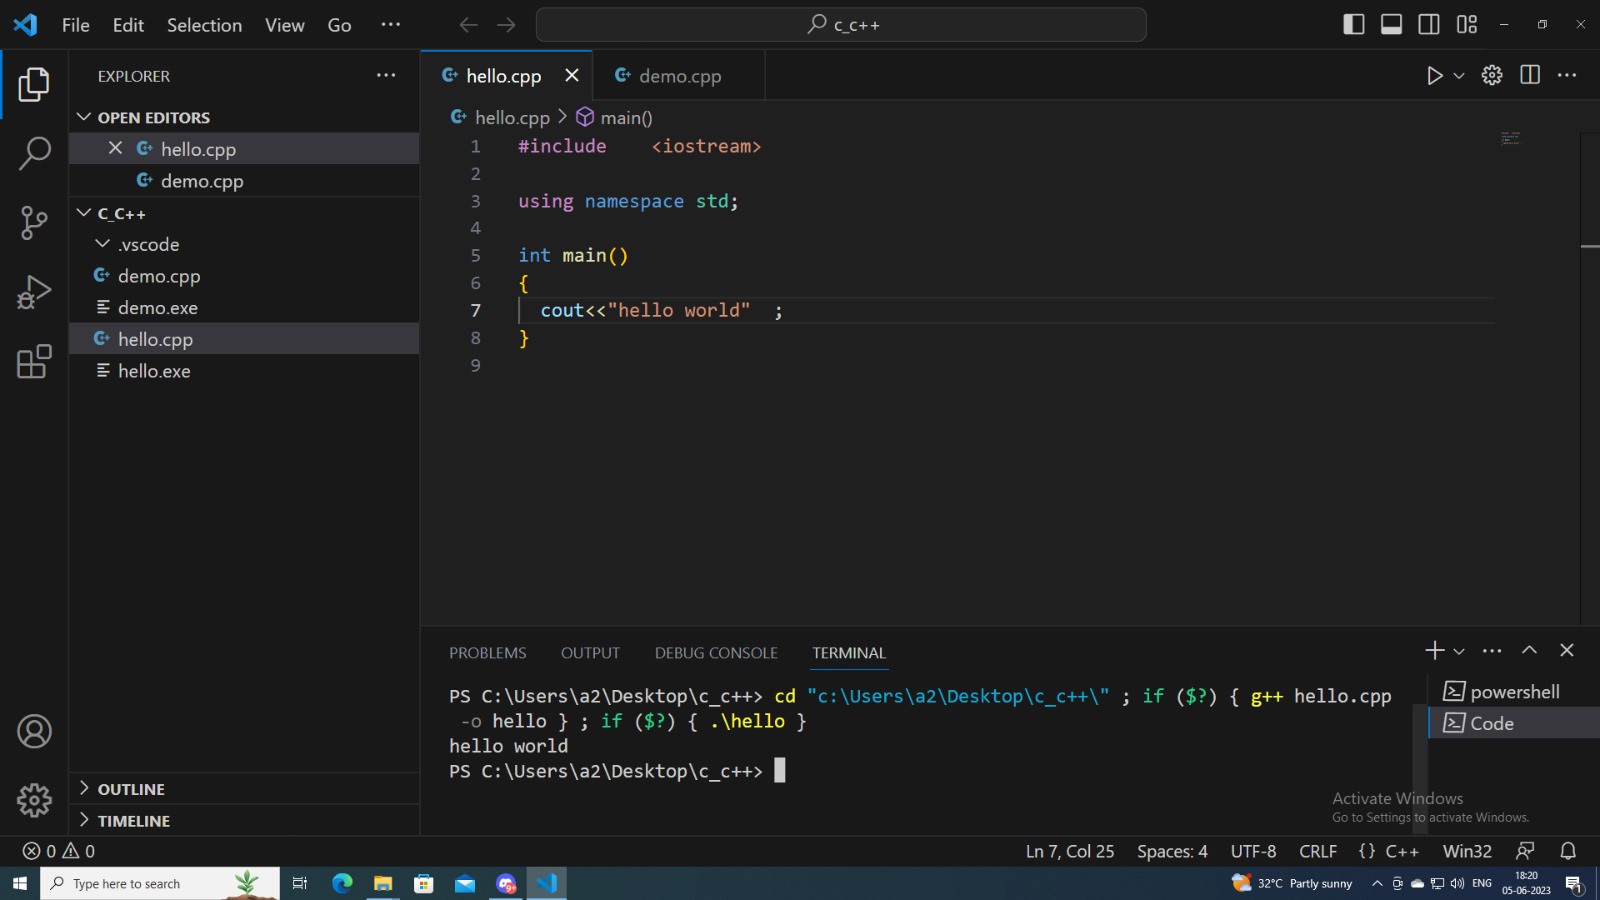Switch to Debug Console tab
This screenshot has width=1600, height=900.
716,653
